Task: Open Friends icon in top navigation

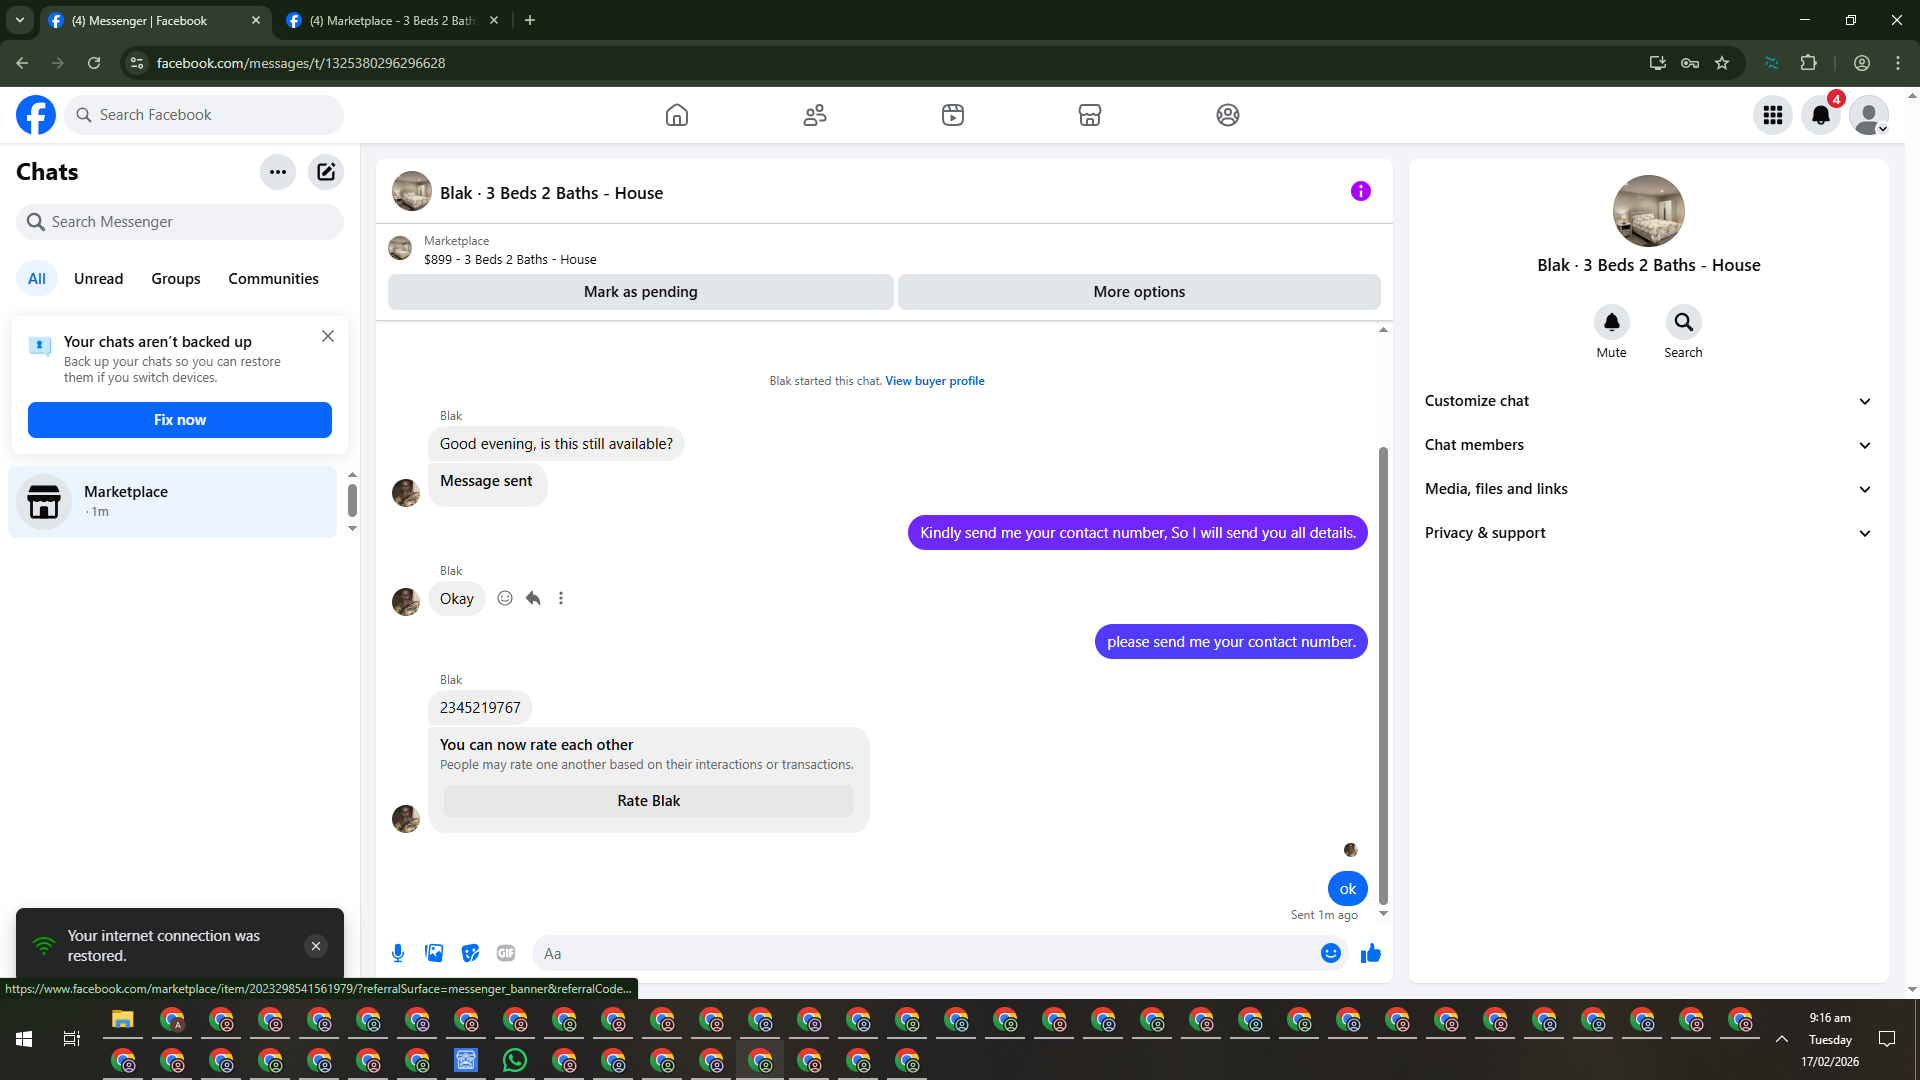Action: pos(815,115)
